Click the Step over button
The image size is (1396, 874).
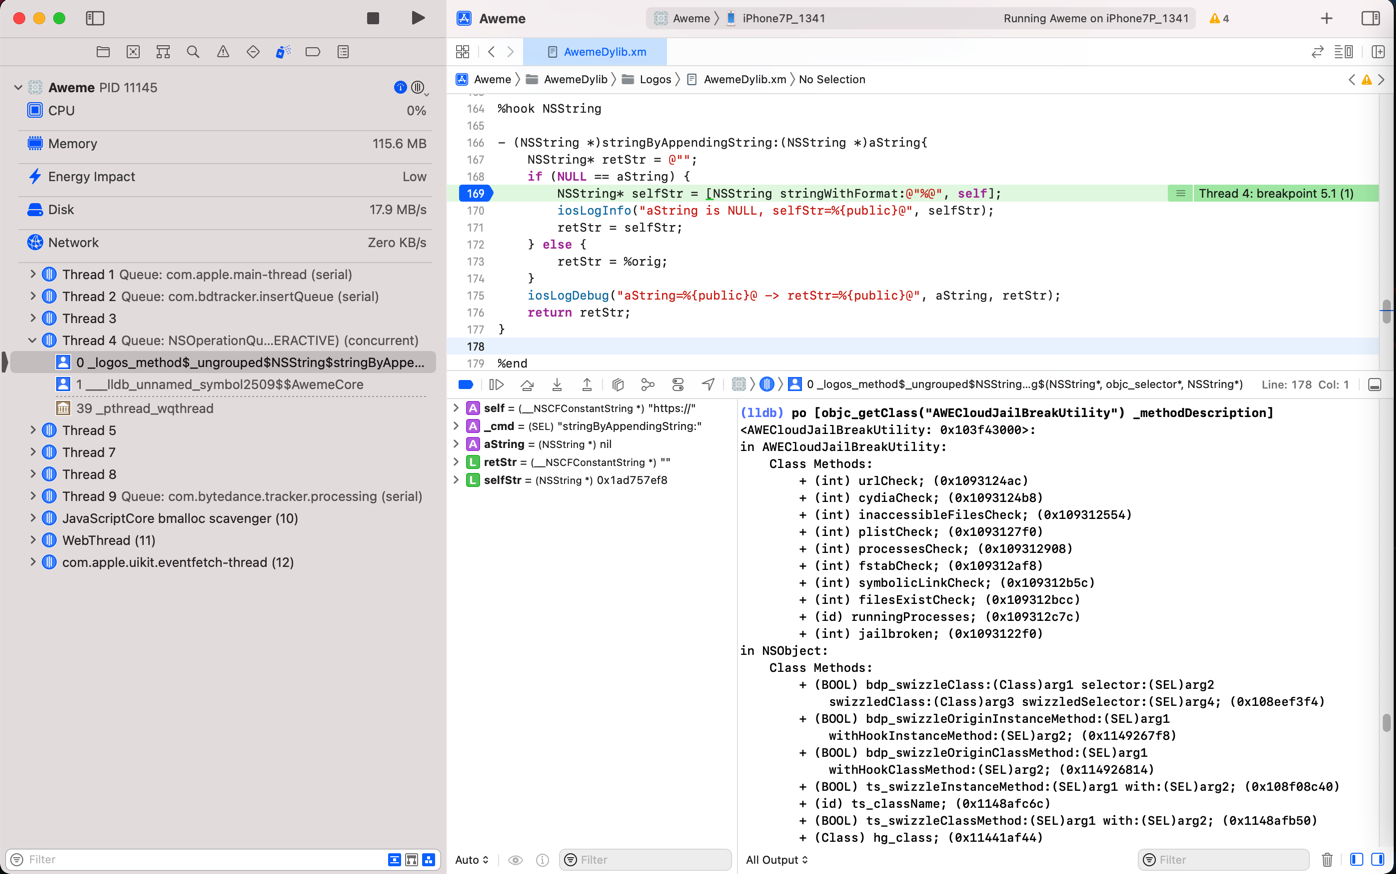(x=527, y=385)
